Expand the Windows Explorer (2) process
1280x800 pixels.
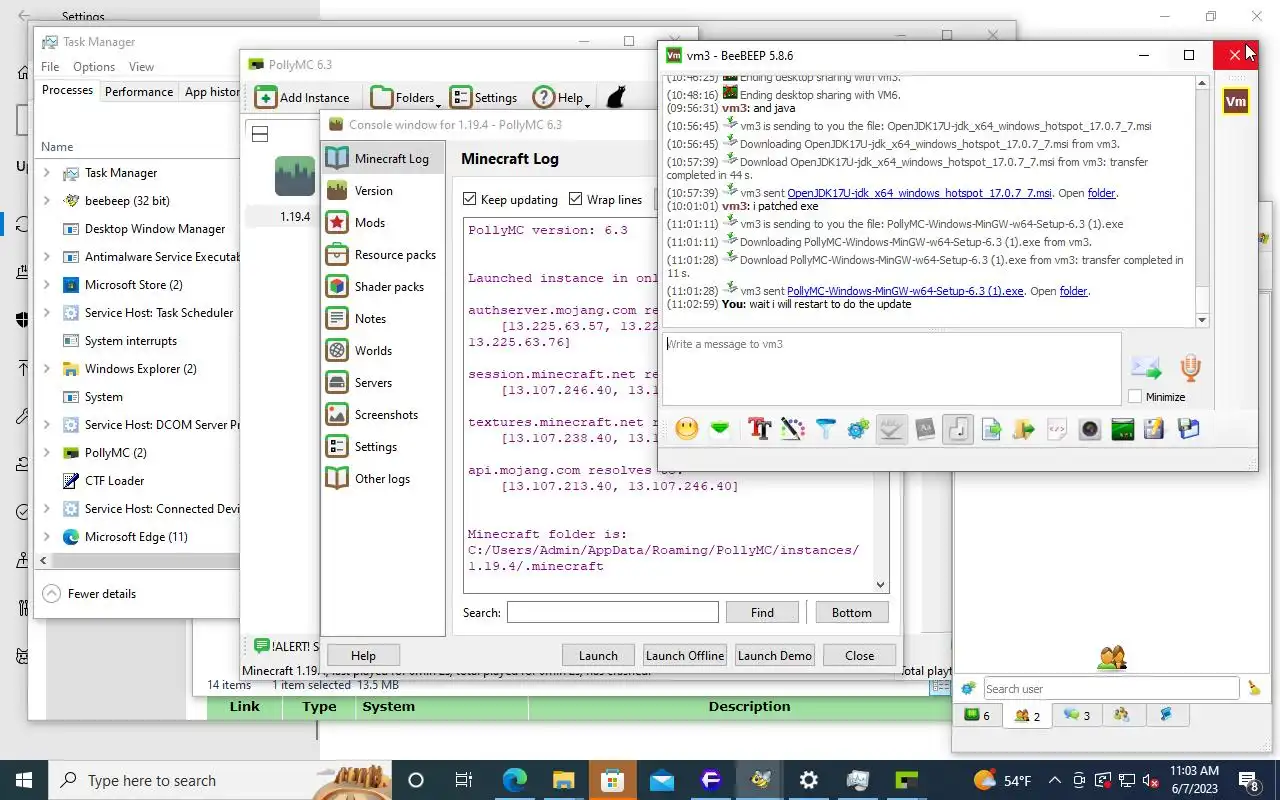(46, 369)
